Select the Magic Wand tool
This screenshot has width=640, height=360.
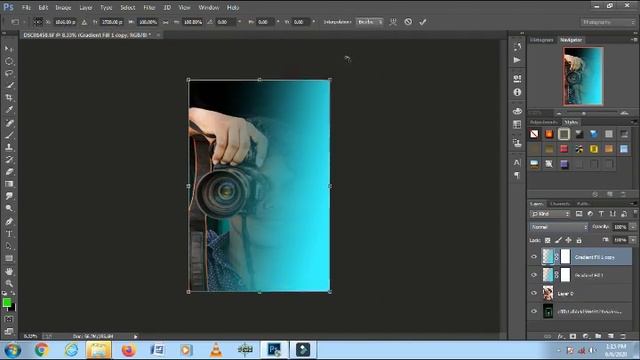pyautogui.click(x=9, y=86)
